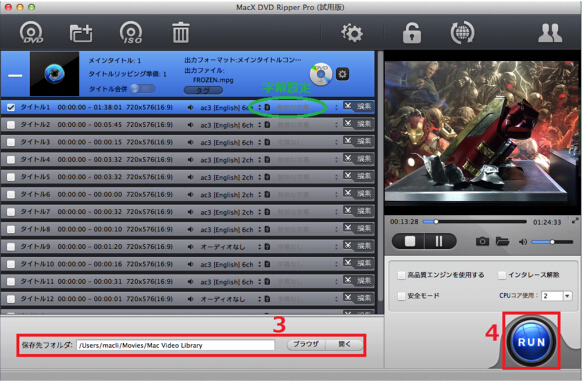582x382 pixels.
Task: Toggle the タイトル合併 merge switch
Action: (x=142, y=89)
